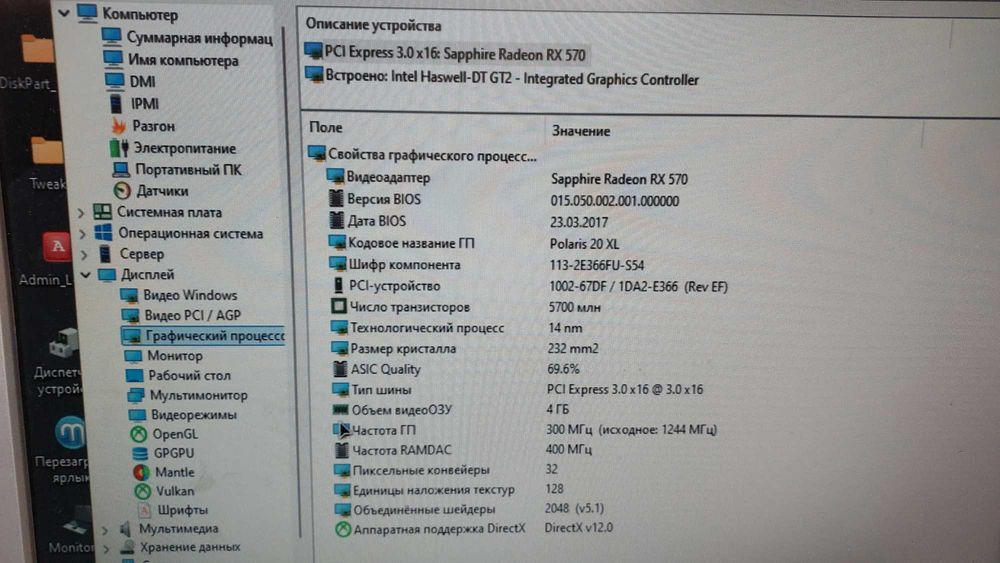The height and width of the screenshot is (563, 1000).
Task: Open the Видеорежимы tree item
Action: pyautogui.click(x=194, y=414)
